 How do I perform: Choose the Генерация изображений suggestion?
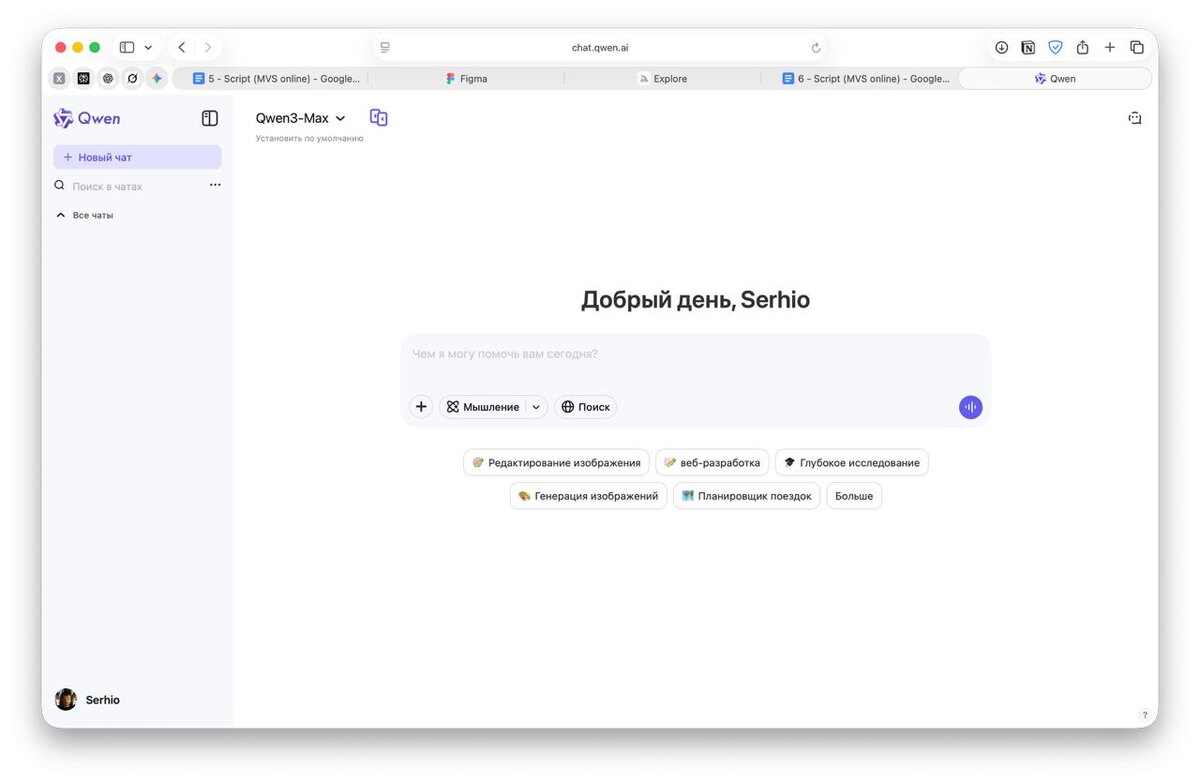[x=588, y=496]
